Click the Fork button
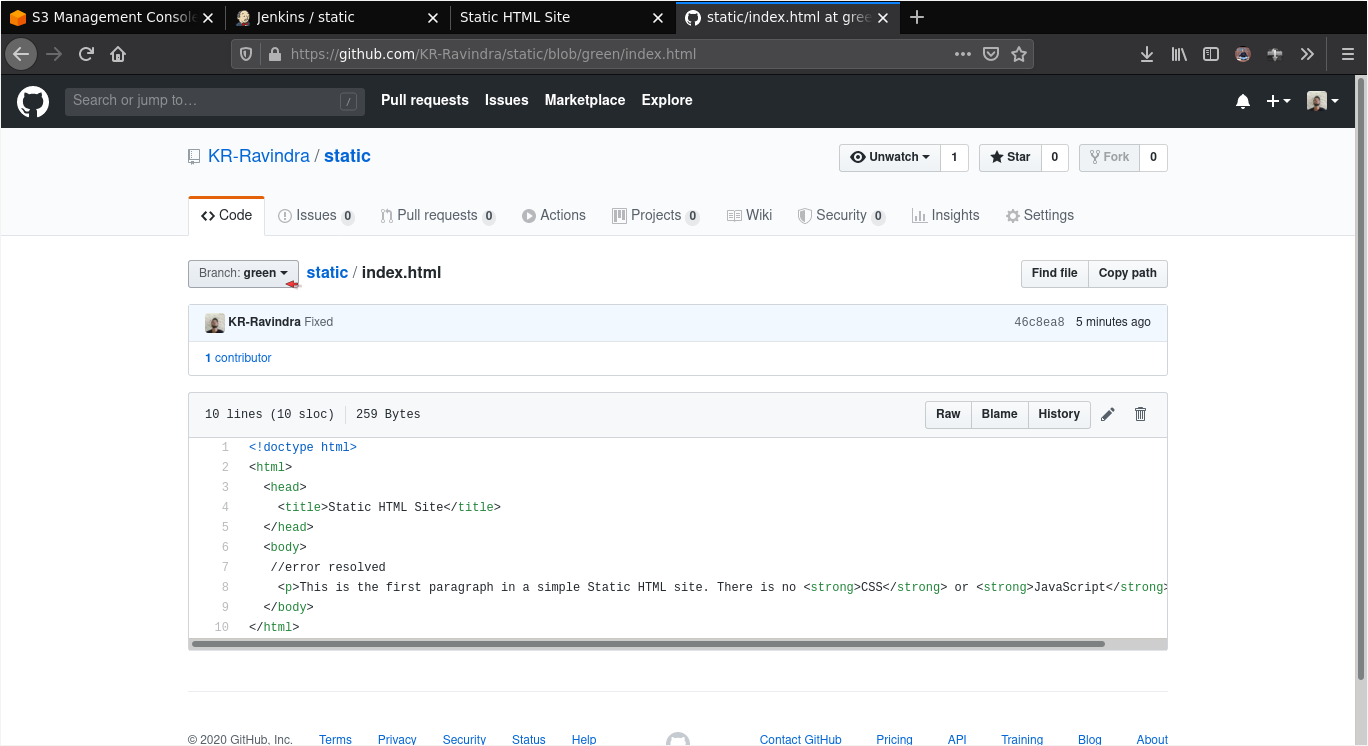 (x=1109, y=157)
